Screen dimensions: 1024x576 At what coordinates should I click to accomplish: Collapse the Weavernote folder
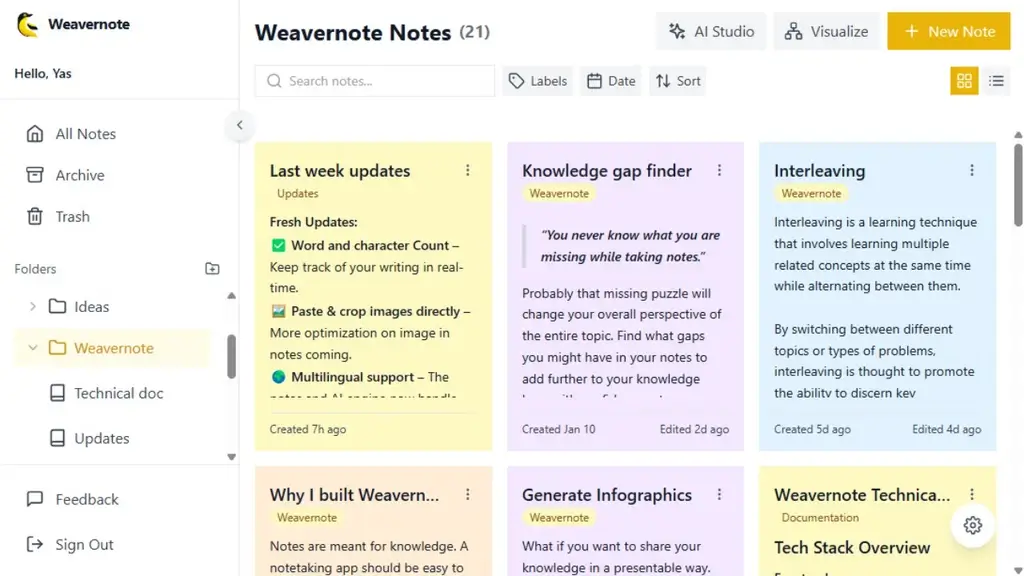33,348
